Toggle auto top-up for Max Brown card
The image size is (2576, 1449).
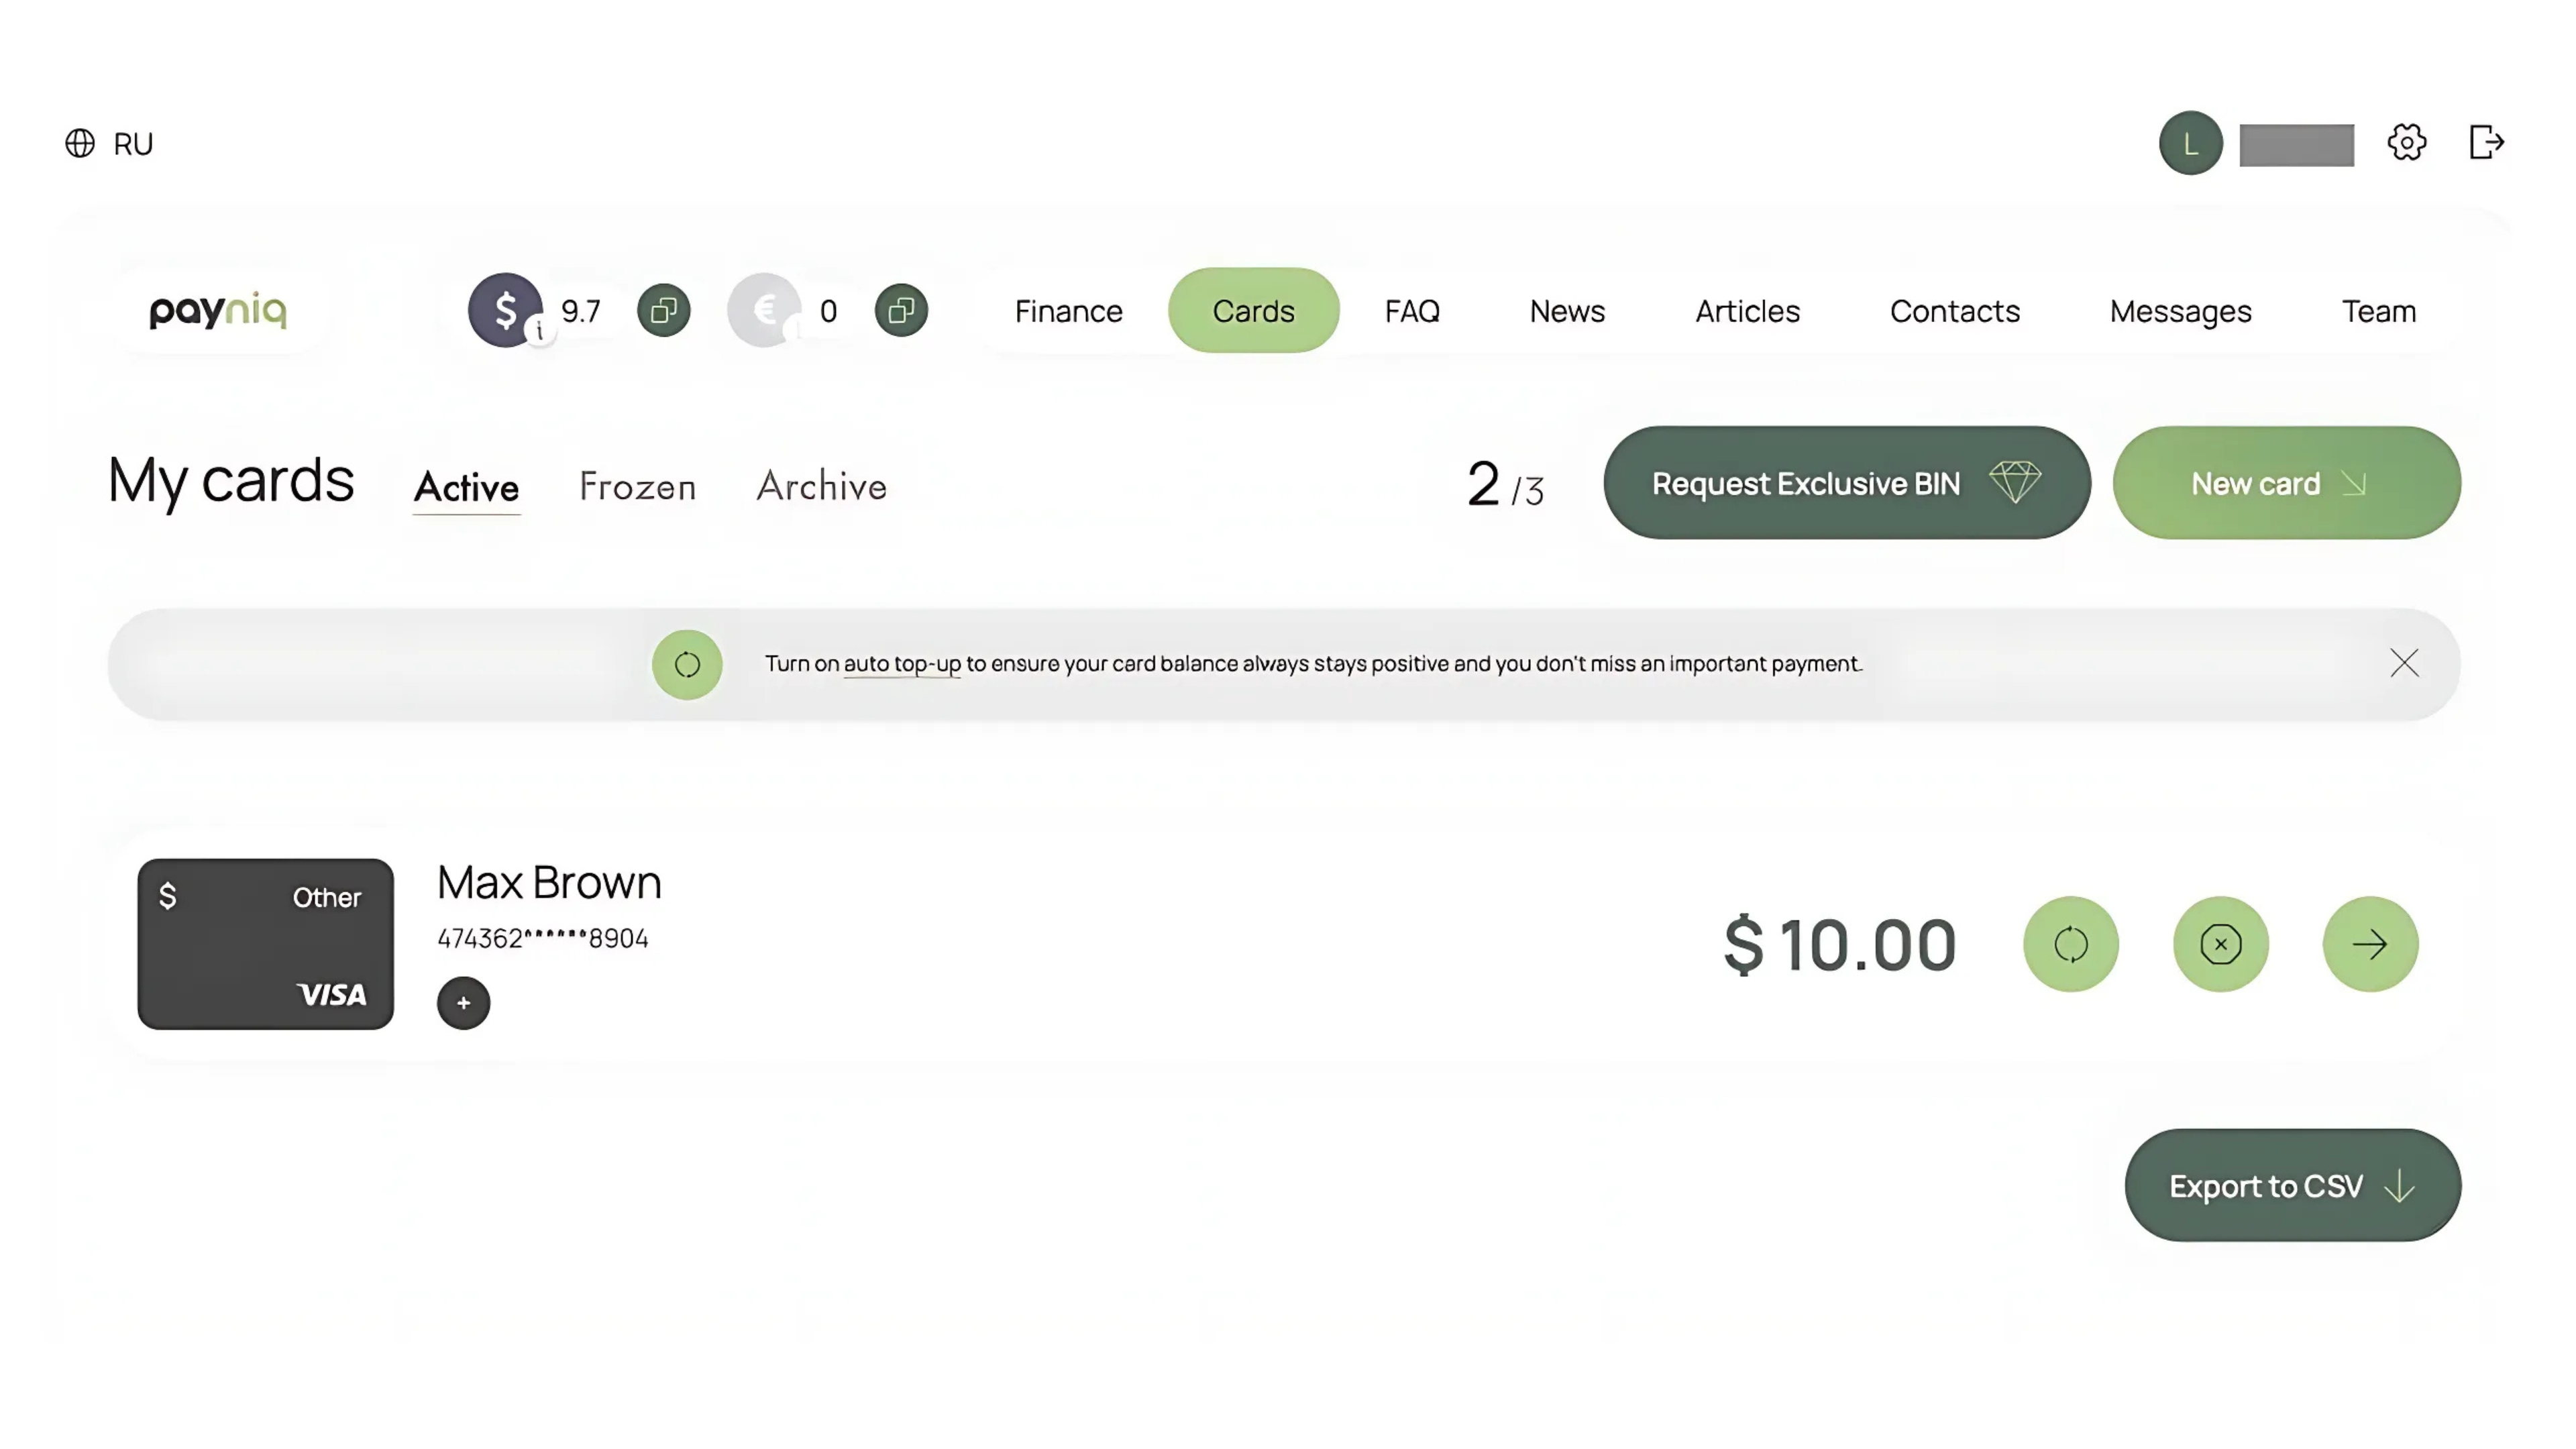coord(2070,944)
